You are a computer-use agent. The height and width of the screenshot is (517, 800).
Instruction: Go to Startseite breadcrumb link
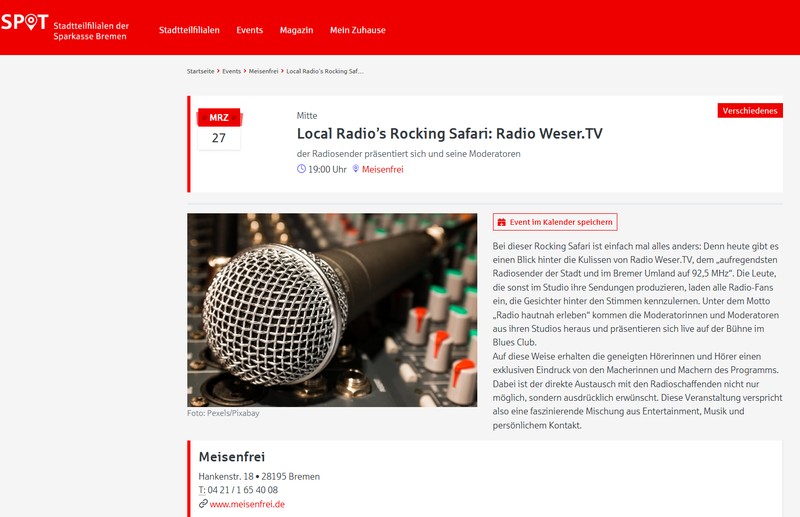[201, 71]
